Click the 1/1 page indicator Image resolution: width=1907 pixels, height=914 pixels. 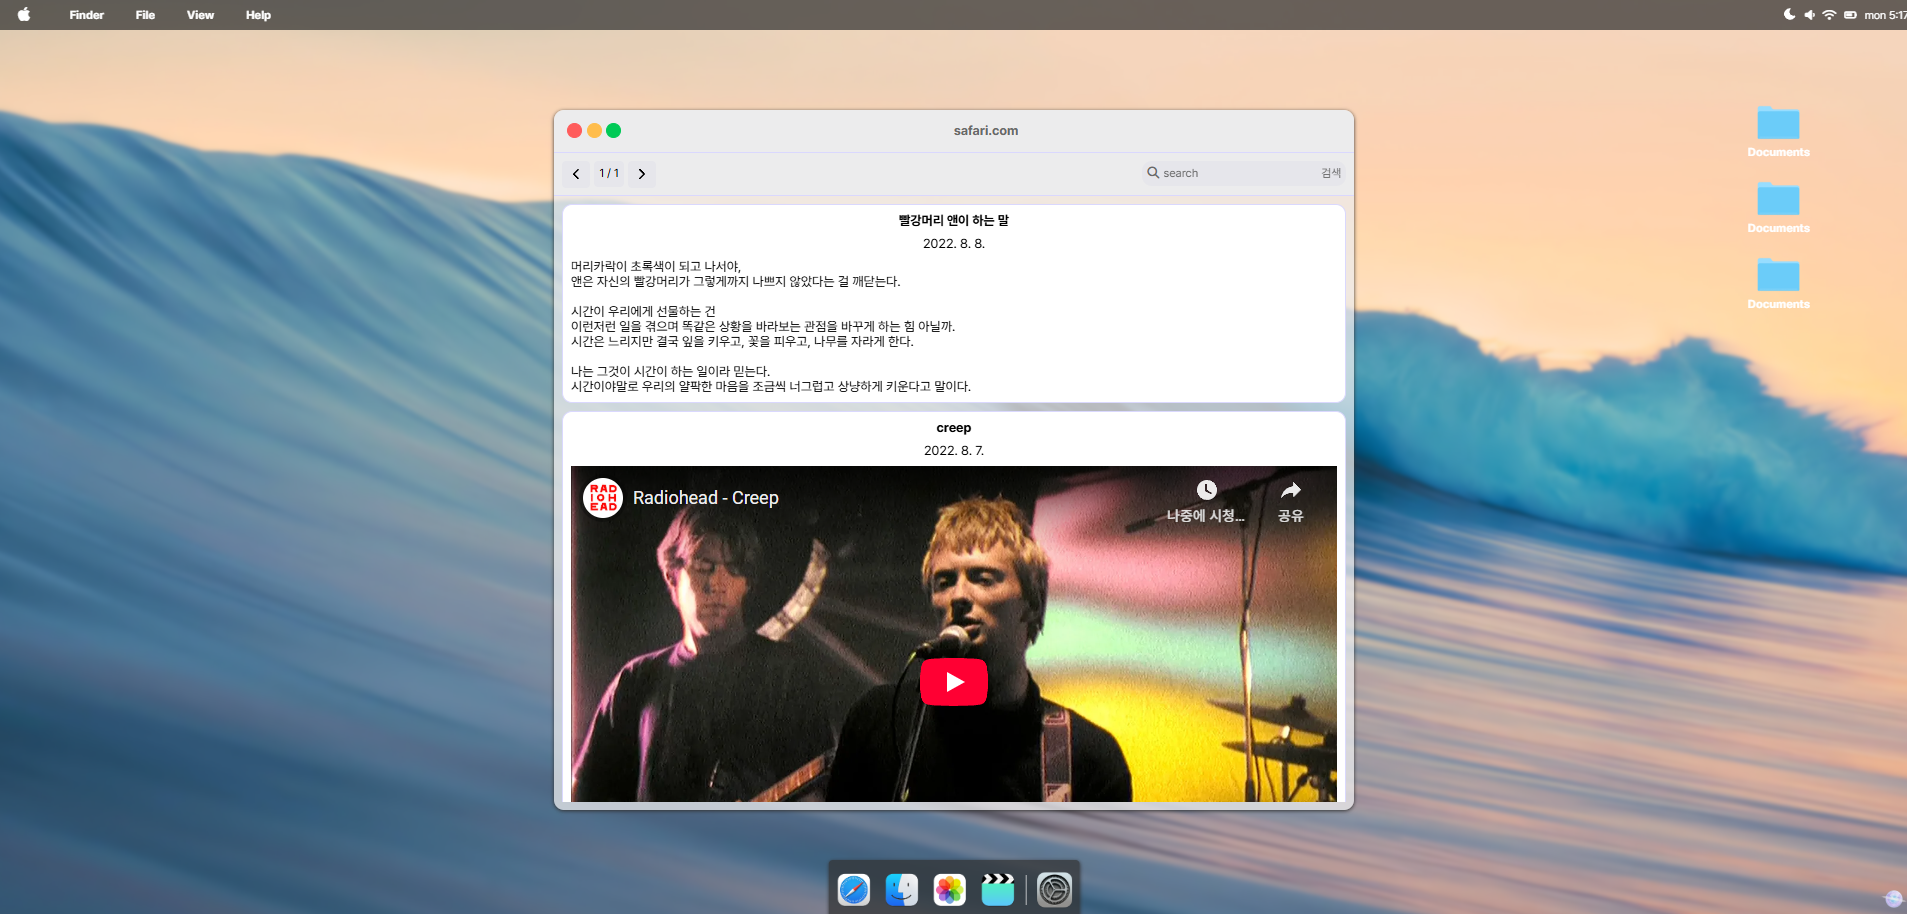pyautogui.click(x=609, y=173)
